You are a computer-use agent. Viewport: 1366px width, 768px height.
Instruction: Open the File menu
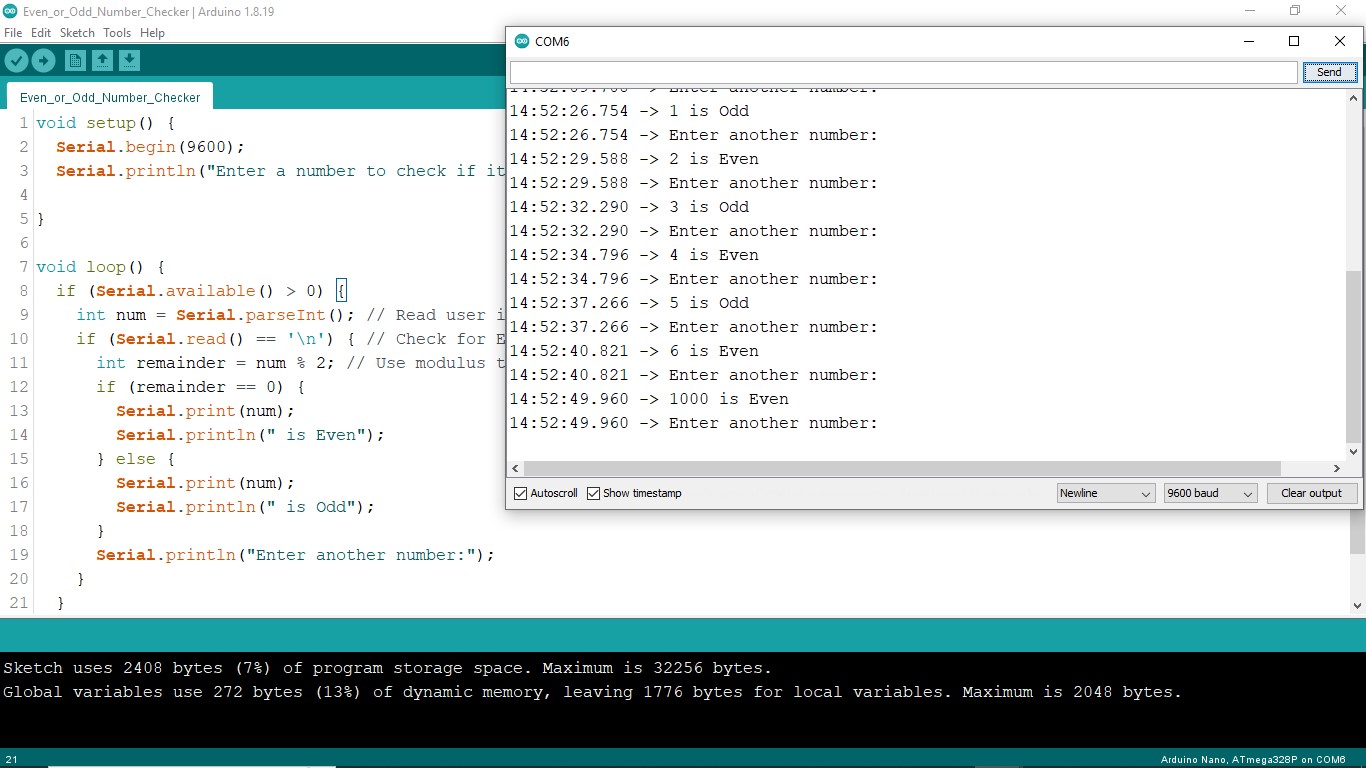[13, 33]
